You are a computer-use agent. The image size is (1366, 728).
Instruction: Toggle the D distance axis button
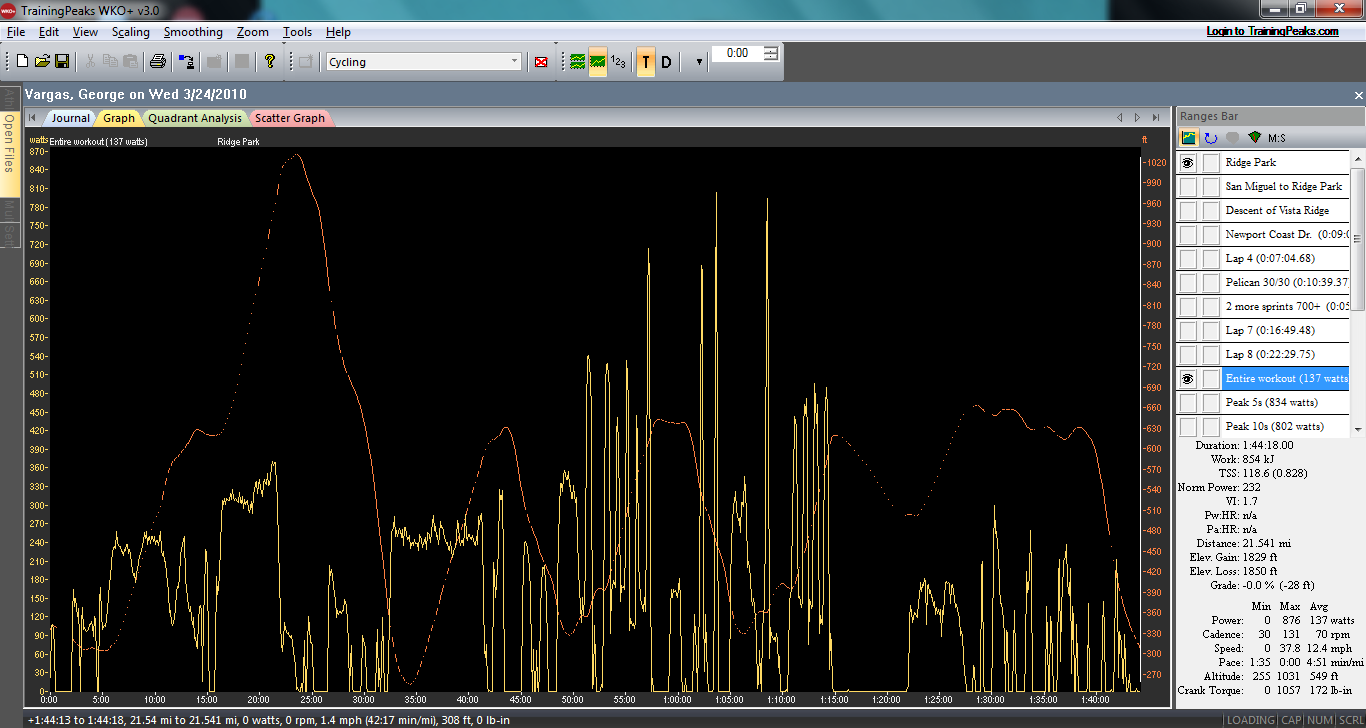click(x=666, y=62)
